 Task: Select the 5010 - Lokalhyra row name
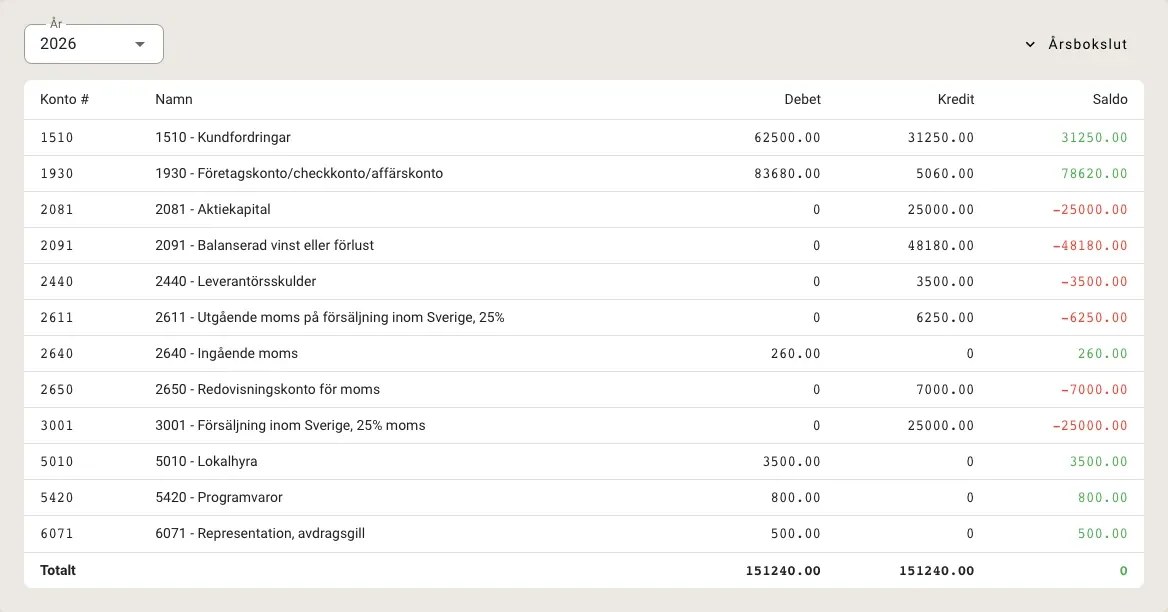pyautogui.click(x=206, y=462)
